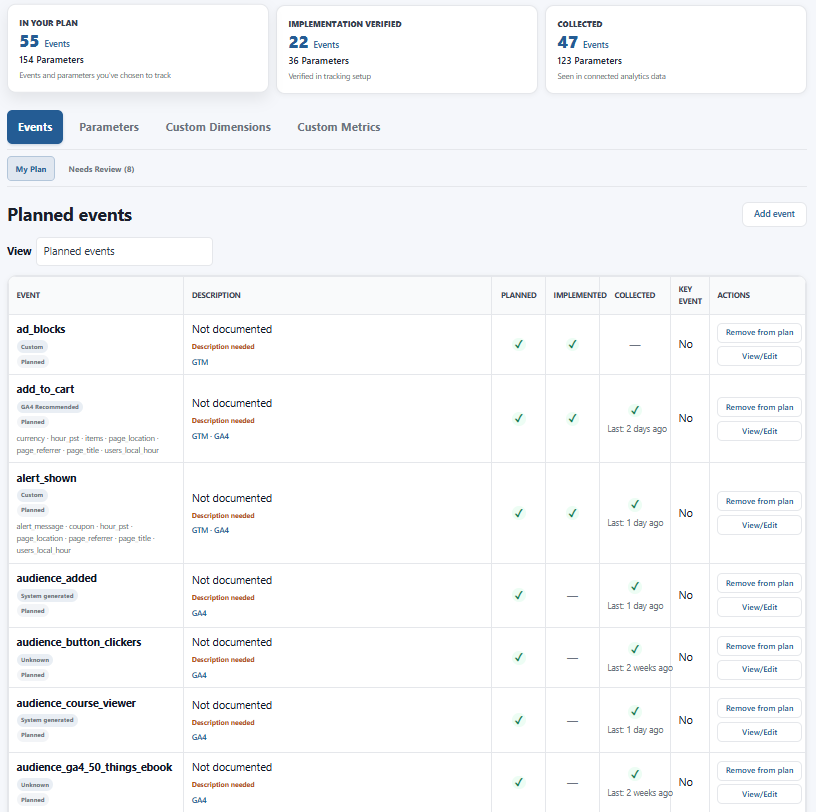
Task: Click the alert_shown collected checkmark
Action: click(635, 504)
